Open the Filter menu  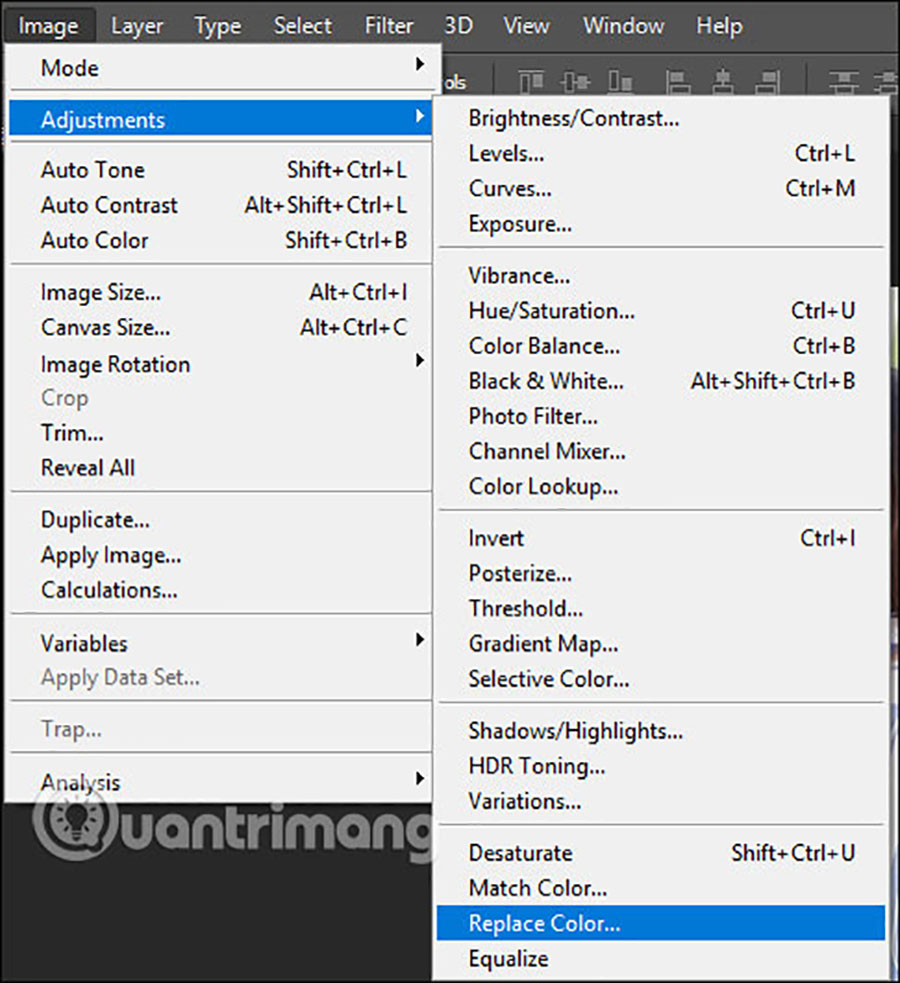click(x=389, y=25)
